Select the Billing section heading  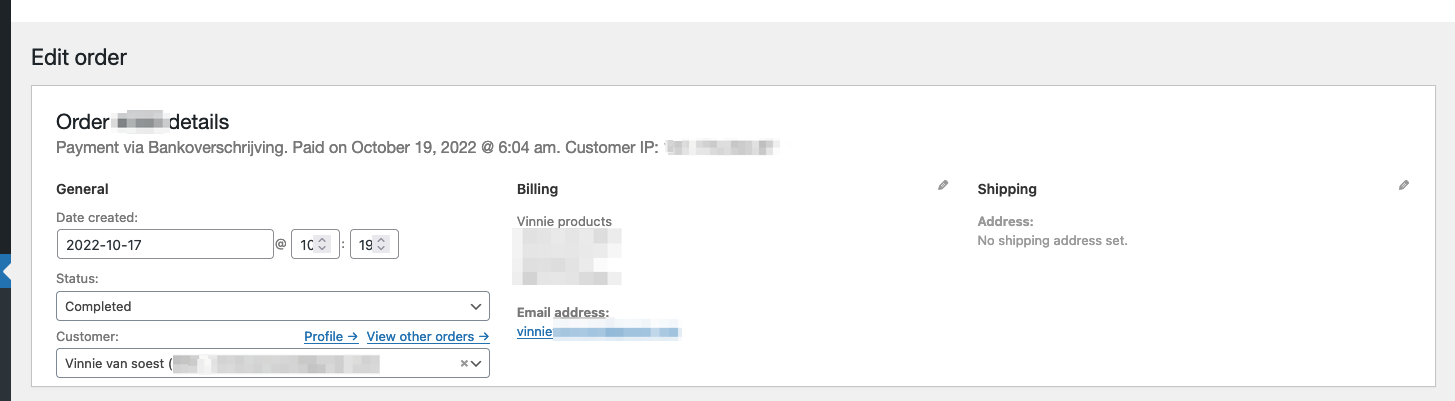537,189
